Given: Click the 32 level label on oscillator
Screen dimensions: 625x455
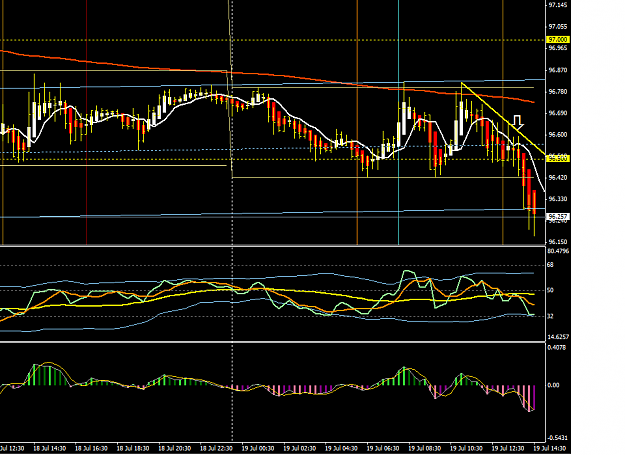Looking at the screenshot, I should pos(550,316).
